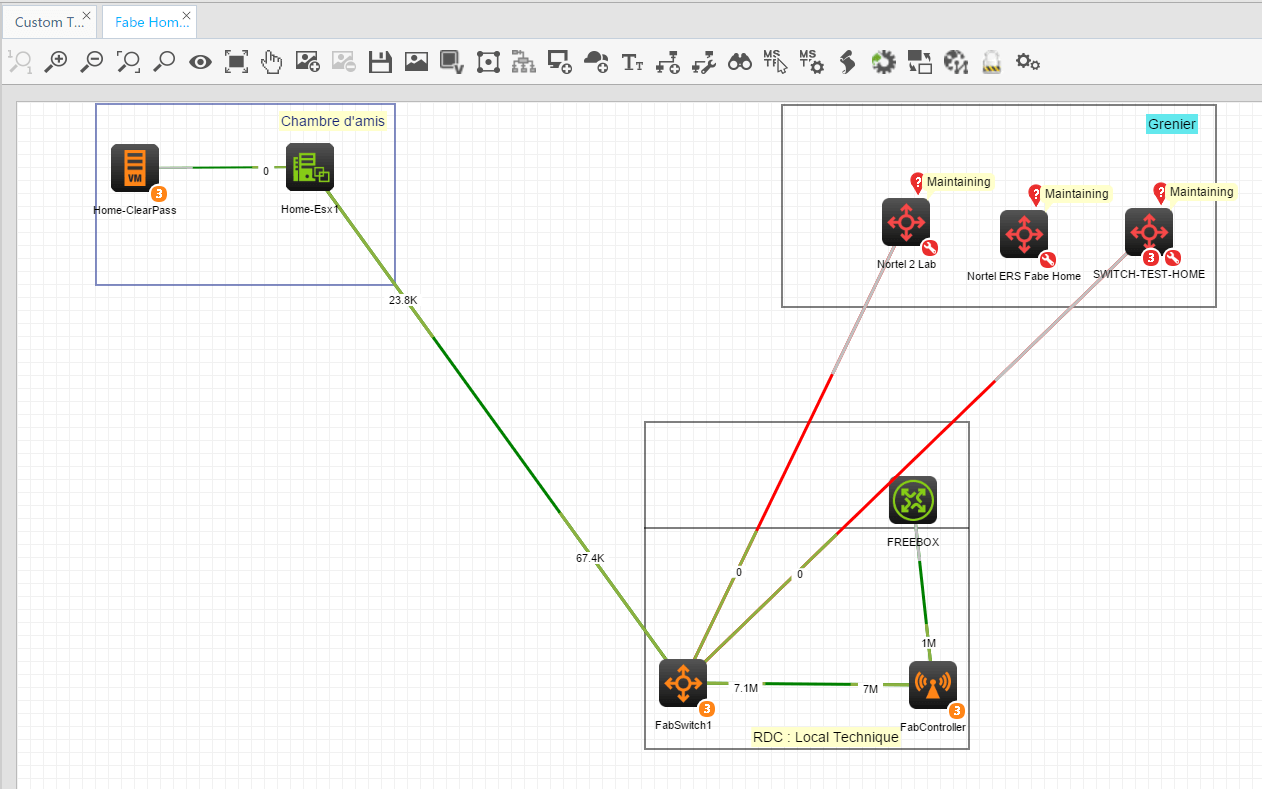The width and height of the screenshot is (1262, 789).
Task: Select the FabController access point node
Action: 932,686
